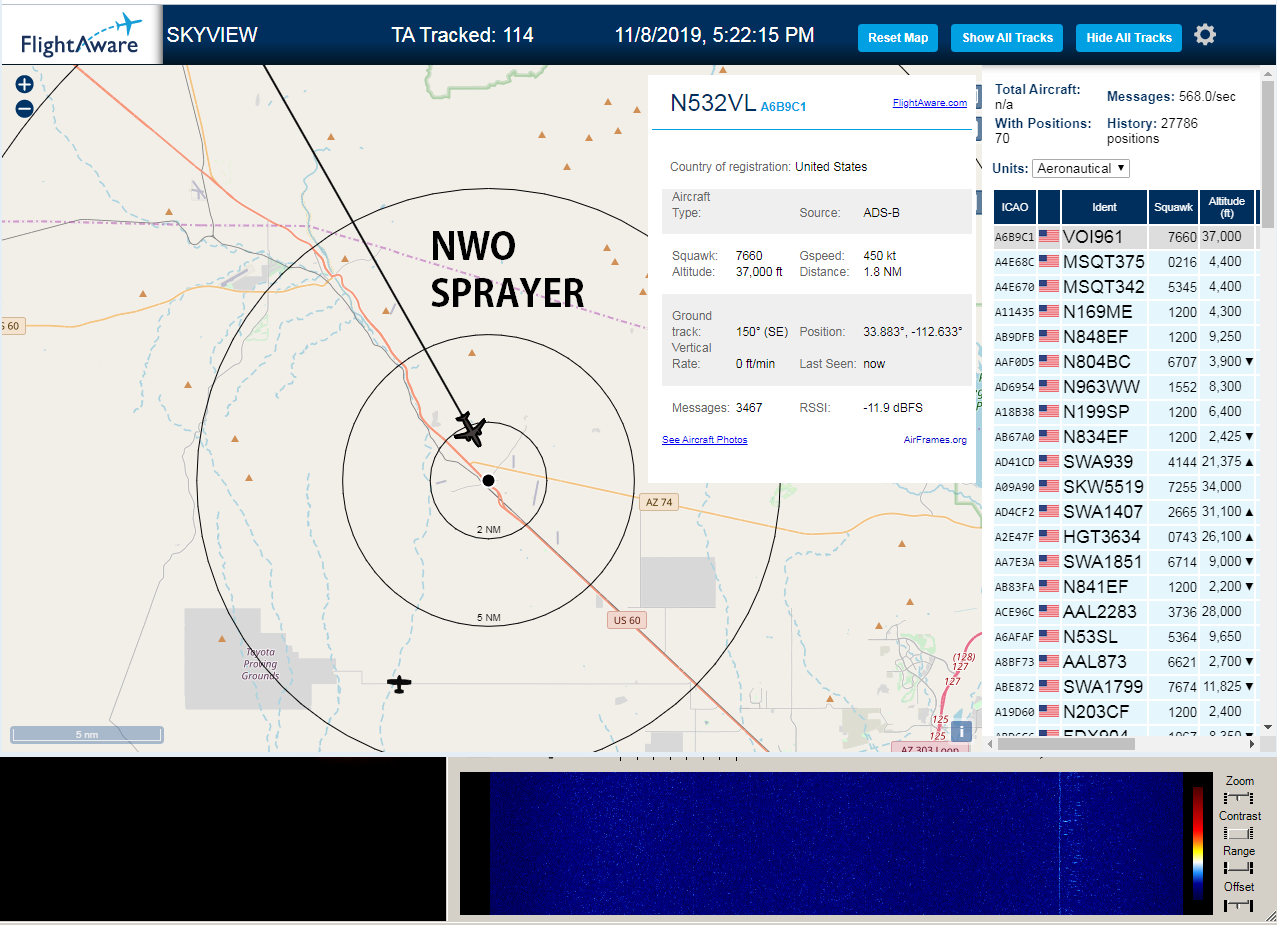Adjust the waterfall Contrast slider

tap(1239, 833)
